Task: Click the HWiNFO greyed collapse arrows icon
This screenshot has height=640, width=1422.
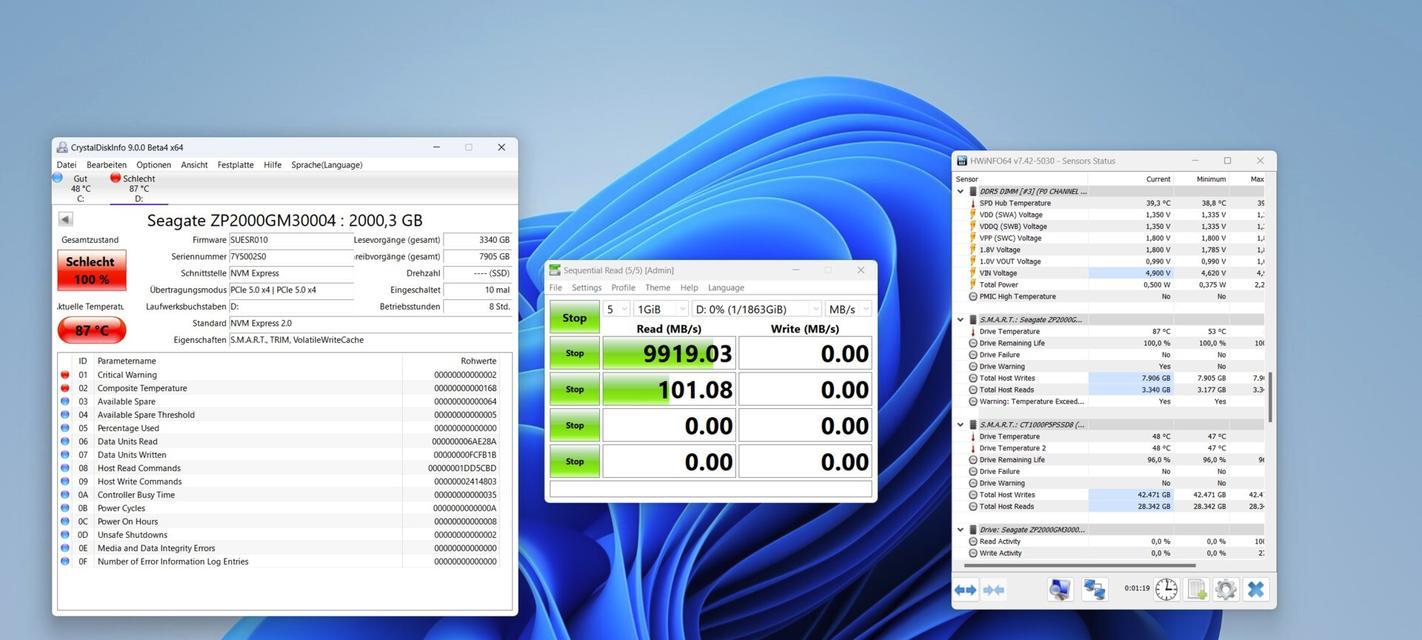Action: point(993,590)
